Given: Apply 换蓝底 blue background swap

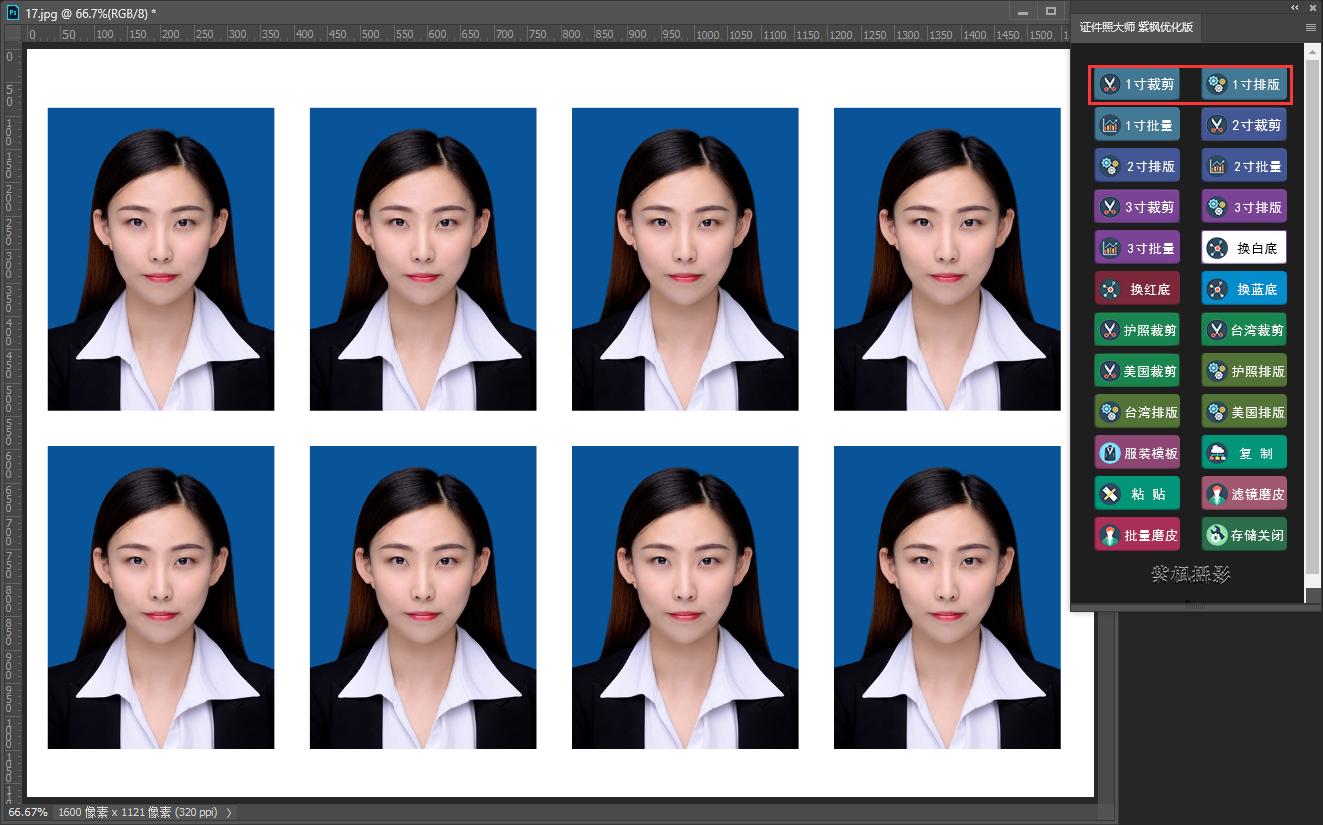Looking at the screenshot, I should [x=1243, y=290].
